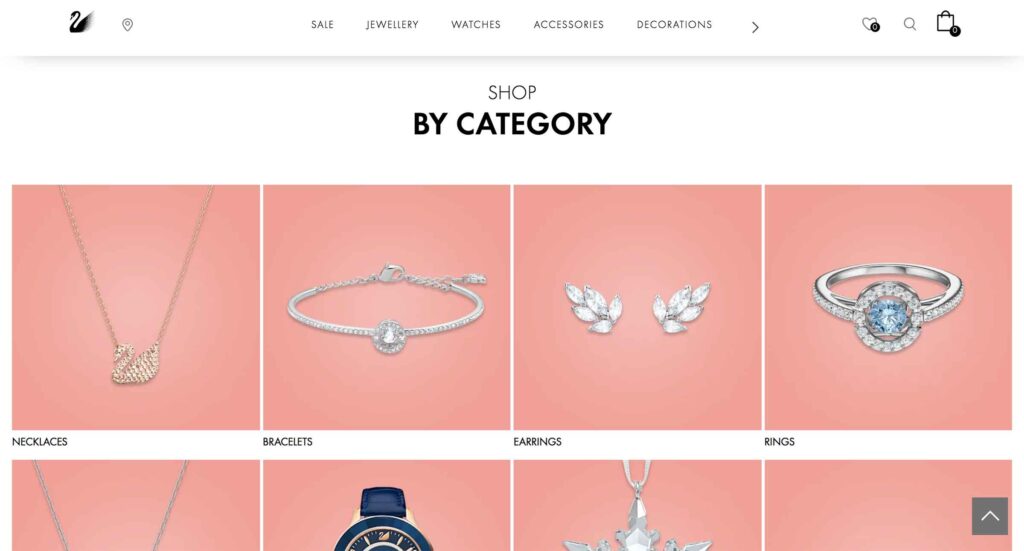
Task: Open the Necklaces category link
Action: click(x=40, y=442)
